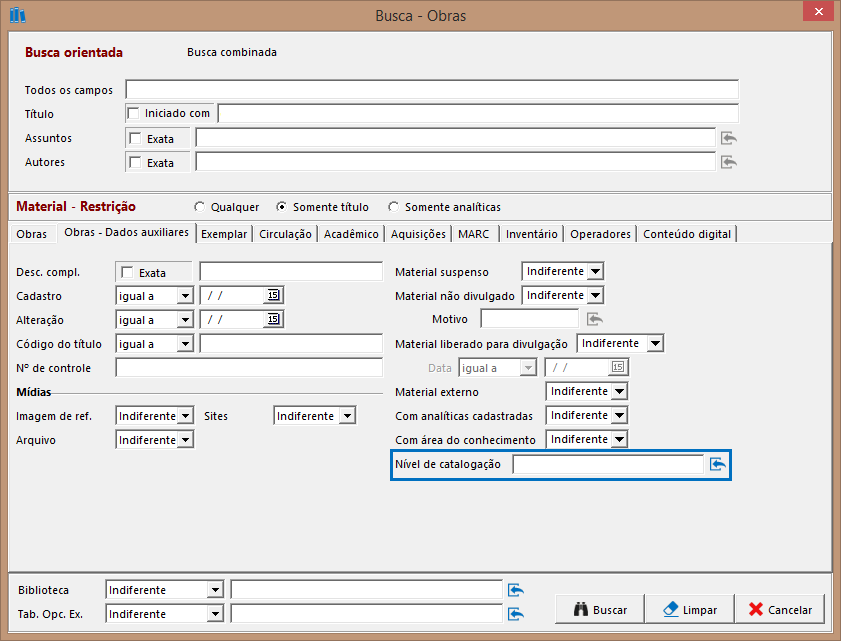Screen dimensions: 841x641
Task: Choose Somente analíticas radio option
Action: pos(394,207)
